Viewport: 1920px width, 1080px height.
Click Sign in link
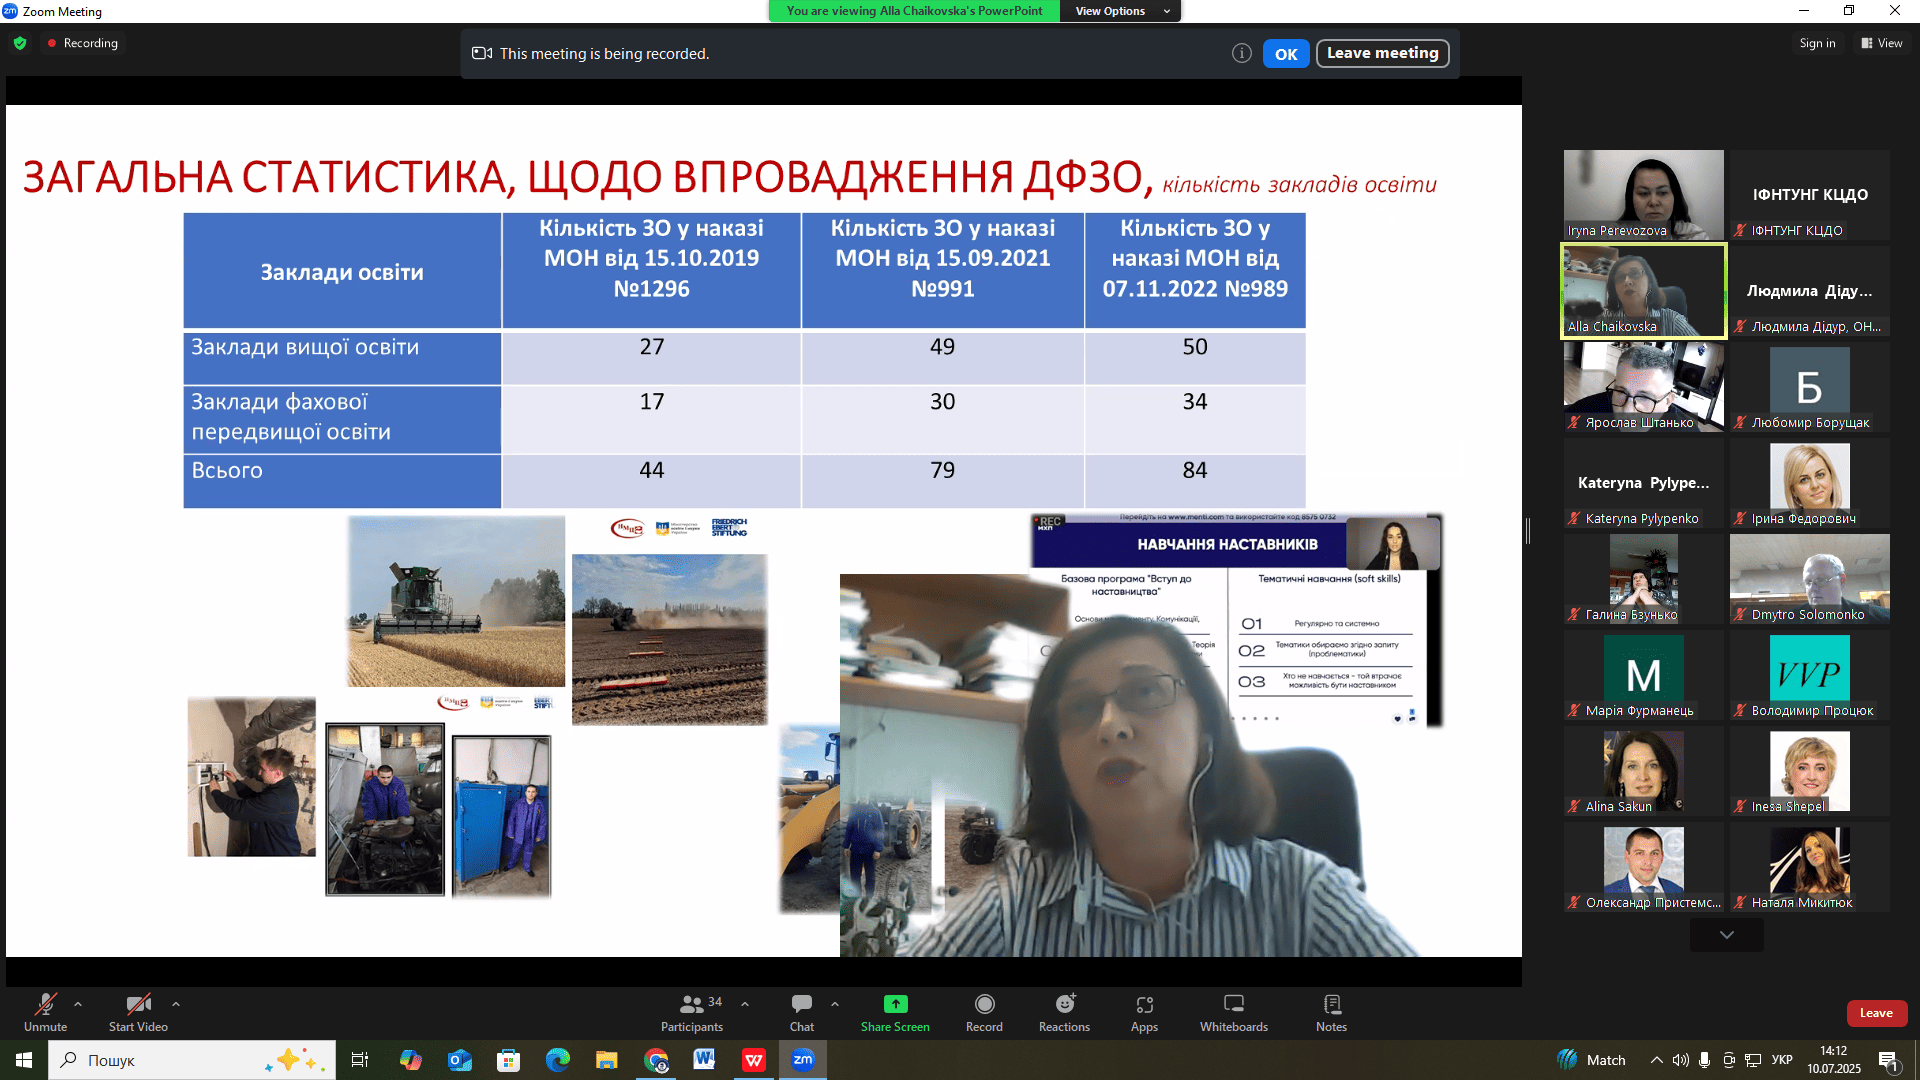coord(1817,43)
